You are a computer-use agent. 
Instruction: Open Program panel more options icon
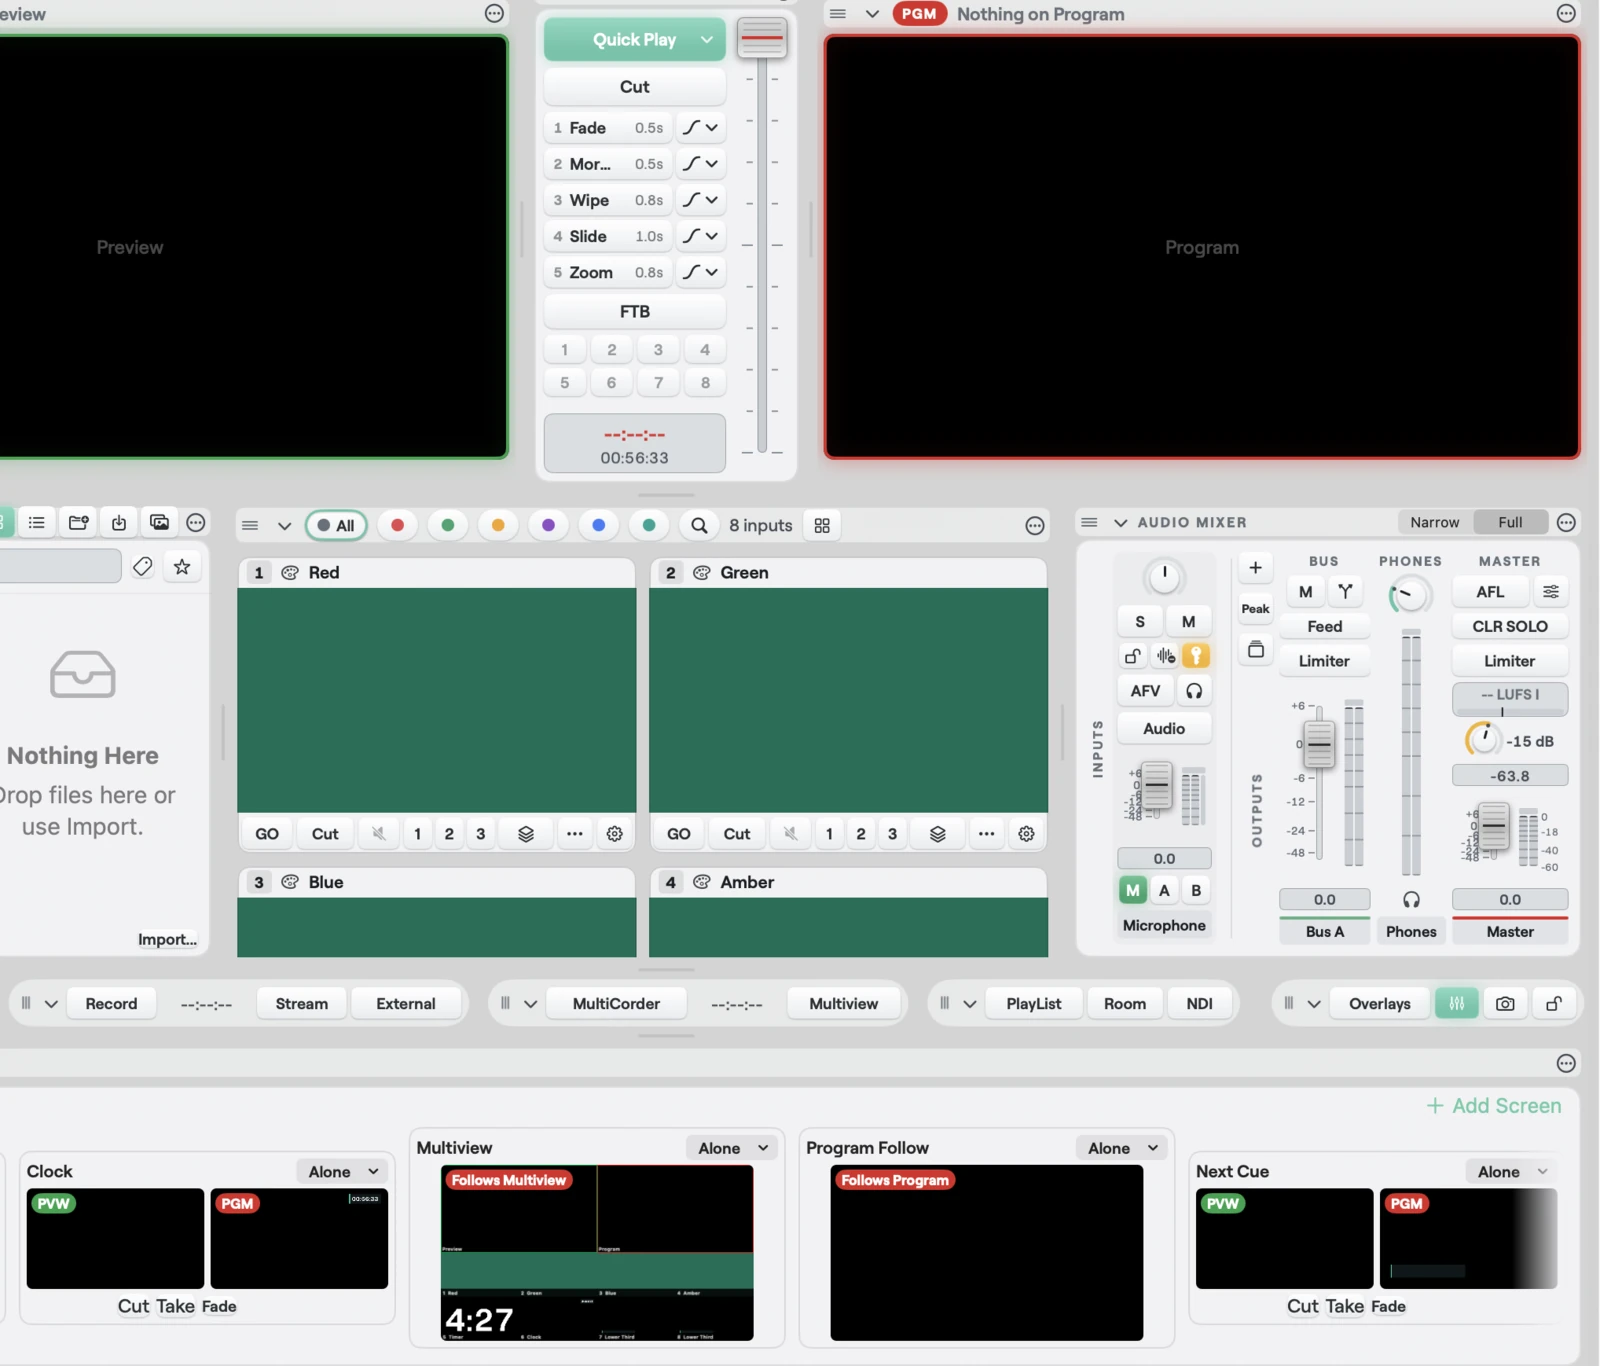[1566, 13]
